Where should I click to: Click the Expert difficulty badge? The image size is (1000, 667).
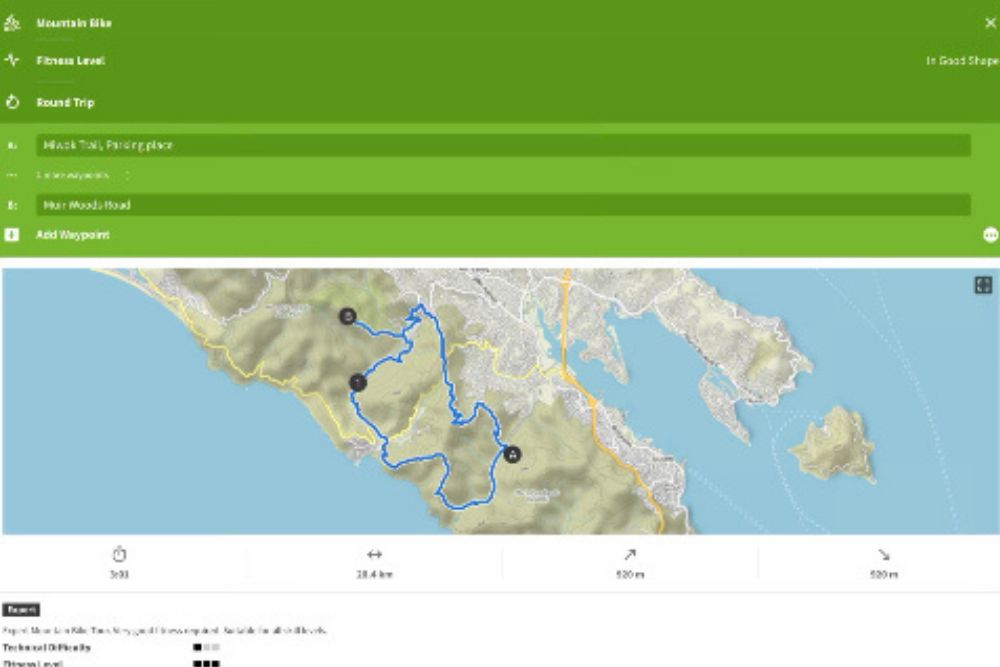coord(21,609)
